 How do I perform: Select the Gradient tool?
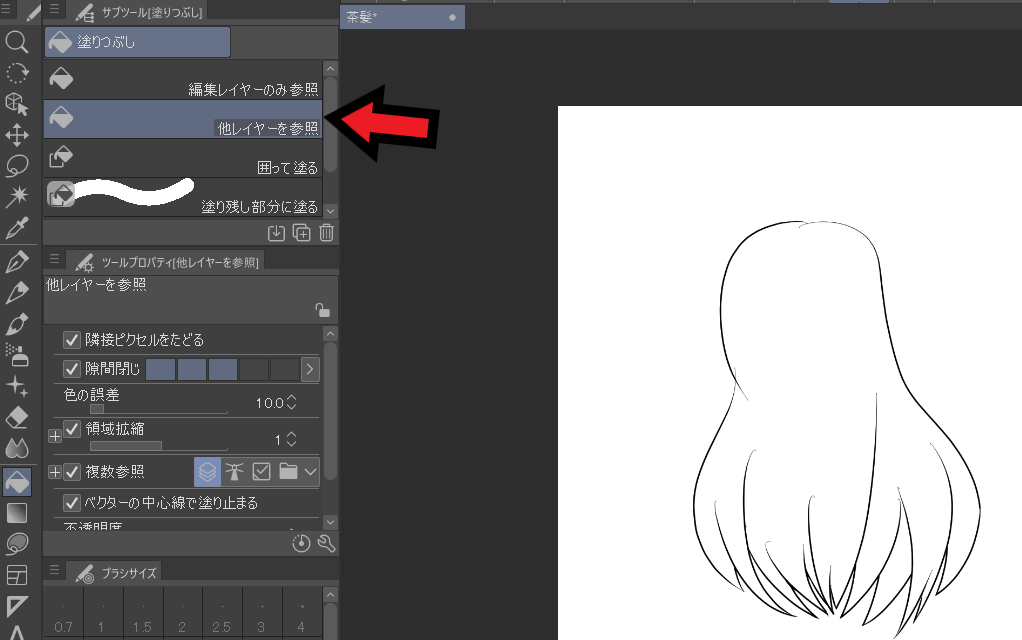coord(16,513)
